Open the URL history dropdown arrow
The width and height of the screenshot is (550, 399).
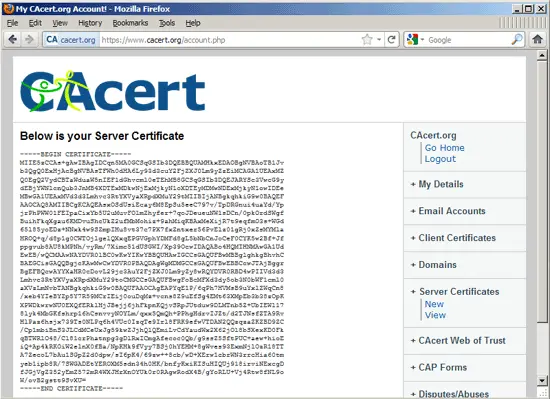coord(379,40)
